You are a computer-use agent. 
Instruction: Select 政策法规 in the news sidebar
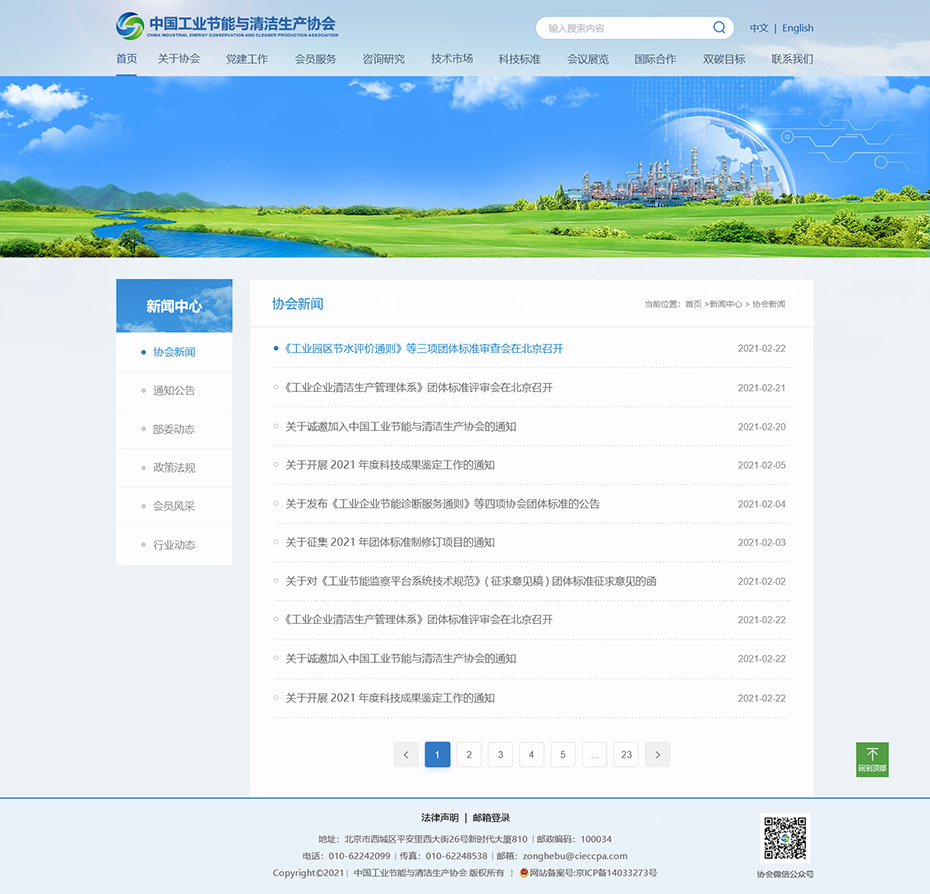coord(174,467)
